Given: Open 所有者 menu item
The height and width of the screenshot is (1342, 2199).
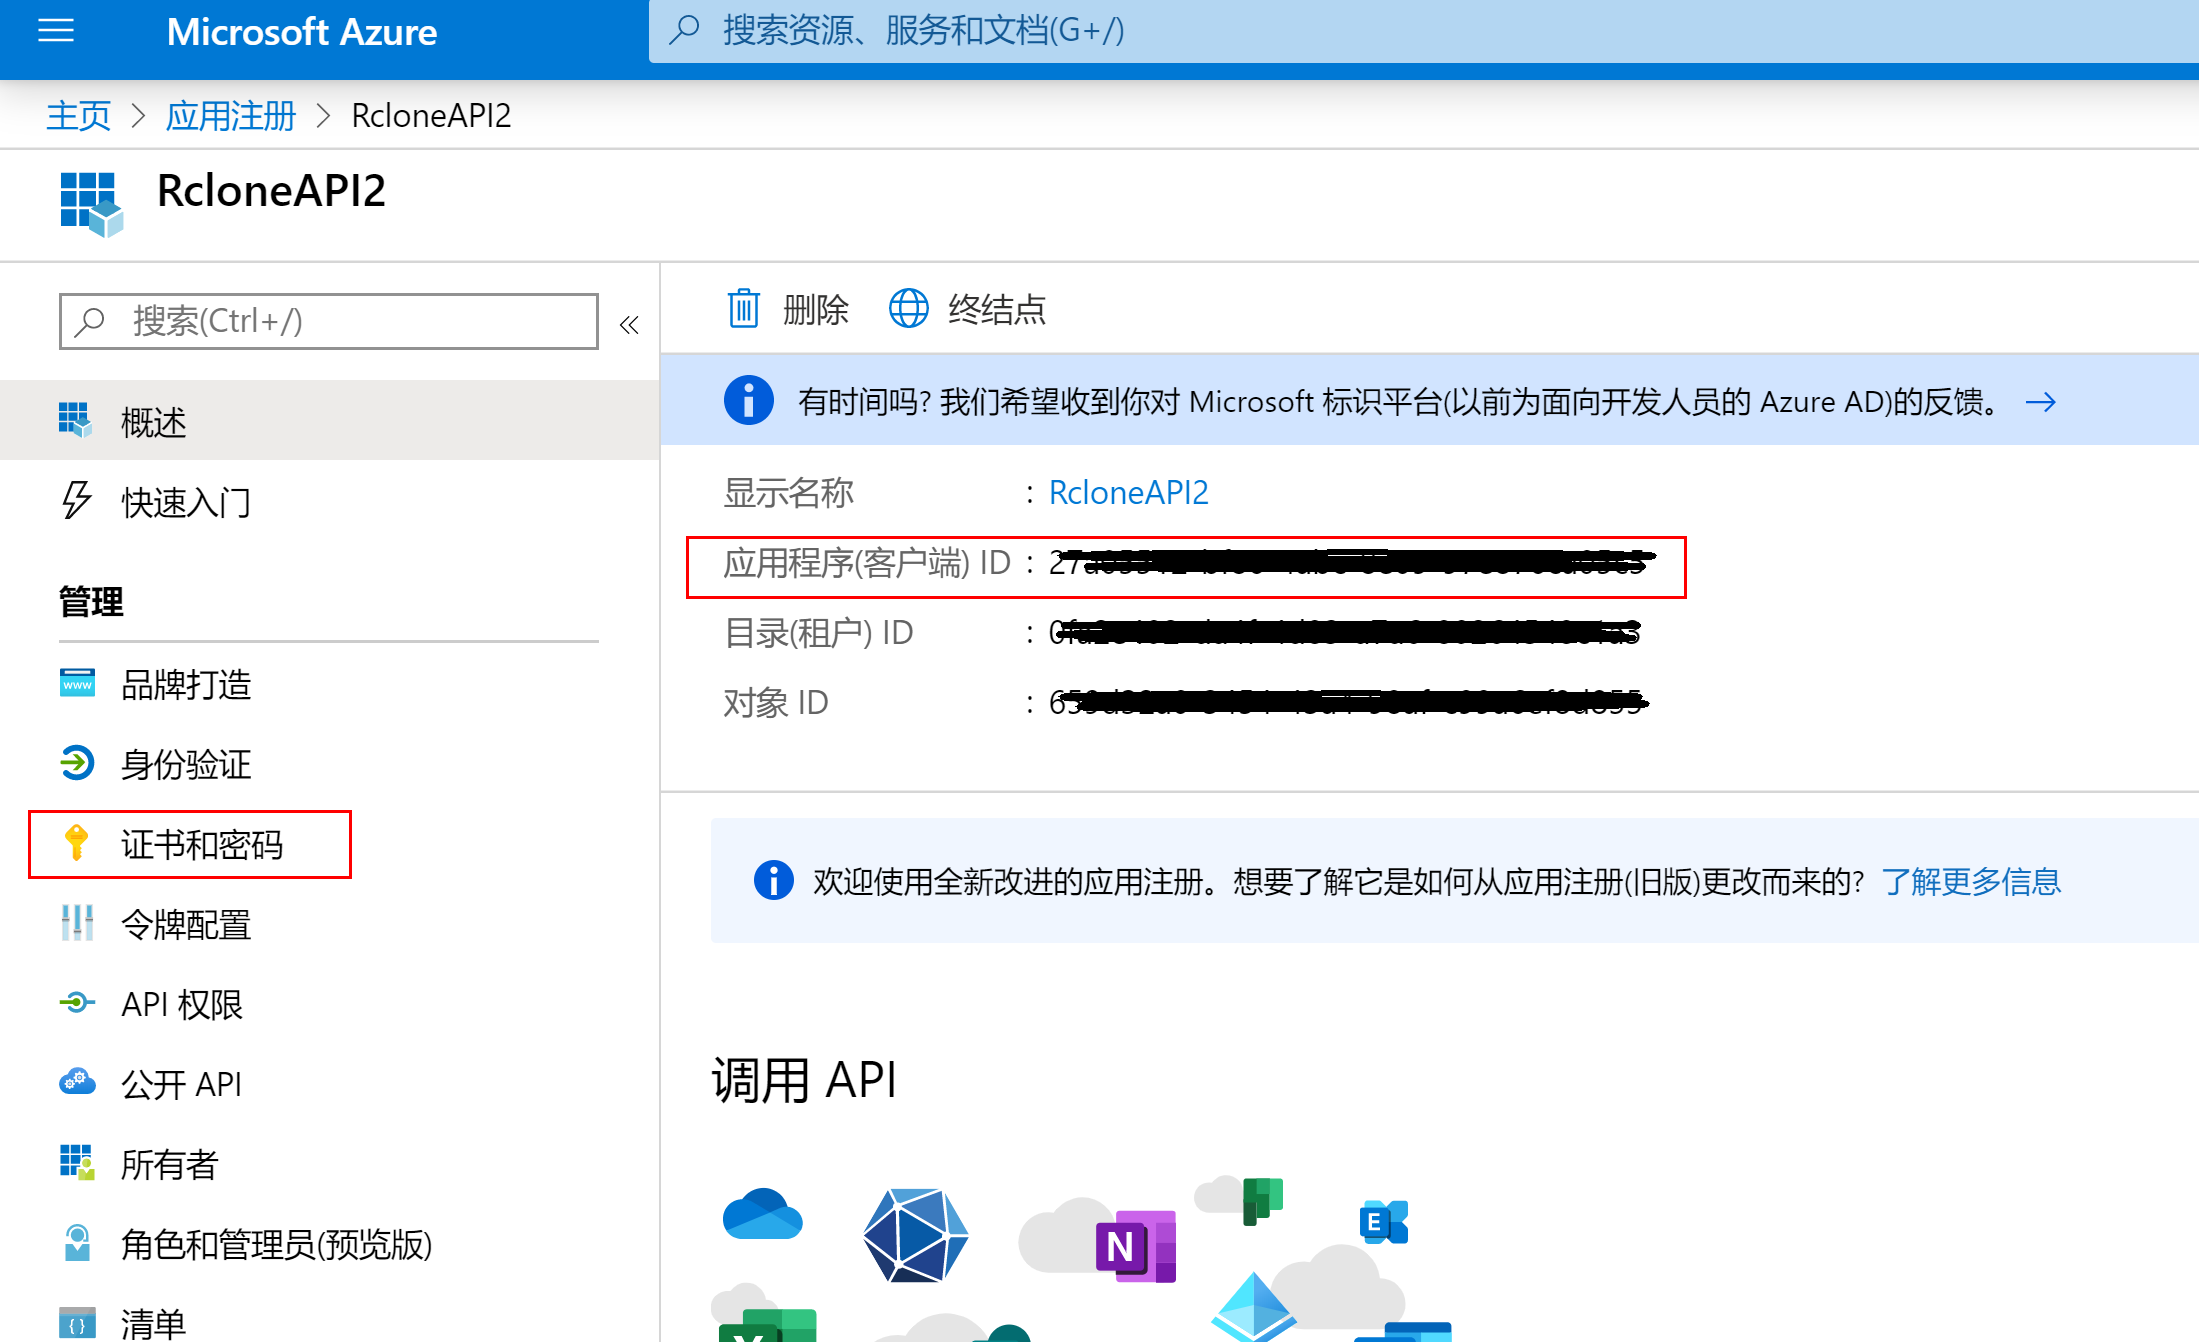Looking at the screenshot, I should coord(330,1165).
